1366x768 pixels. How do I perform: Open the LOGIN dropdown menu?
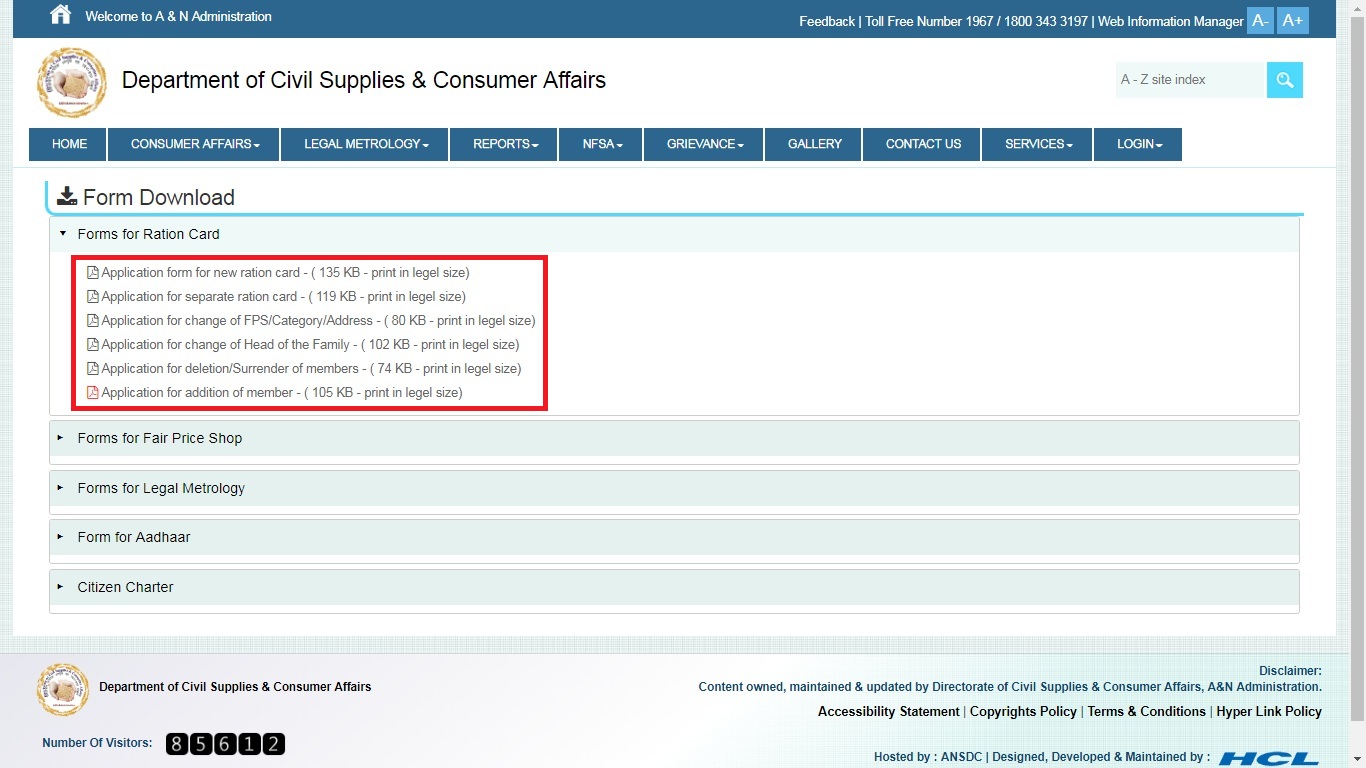[x=1137, y=144]
